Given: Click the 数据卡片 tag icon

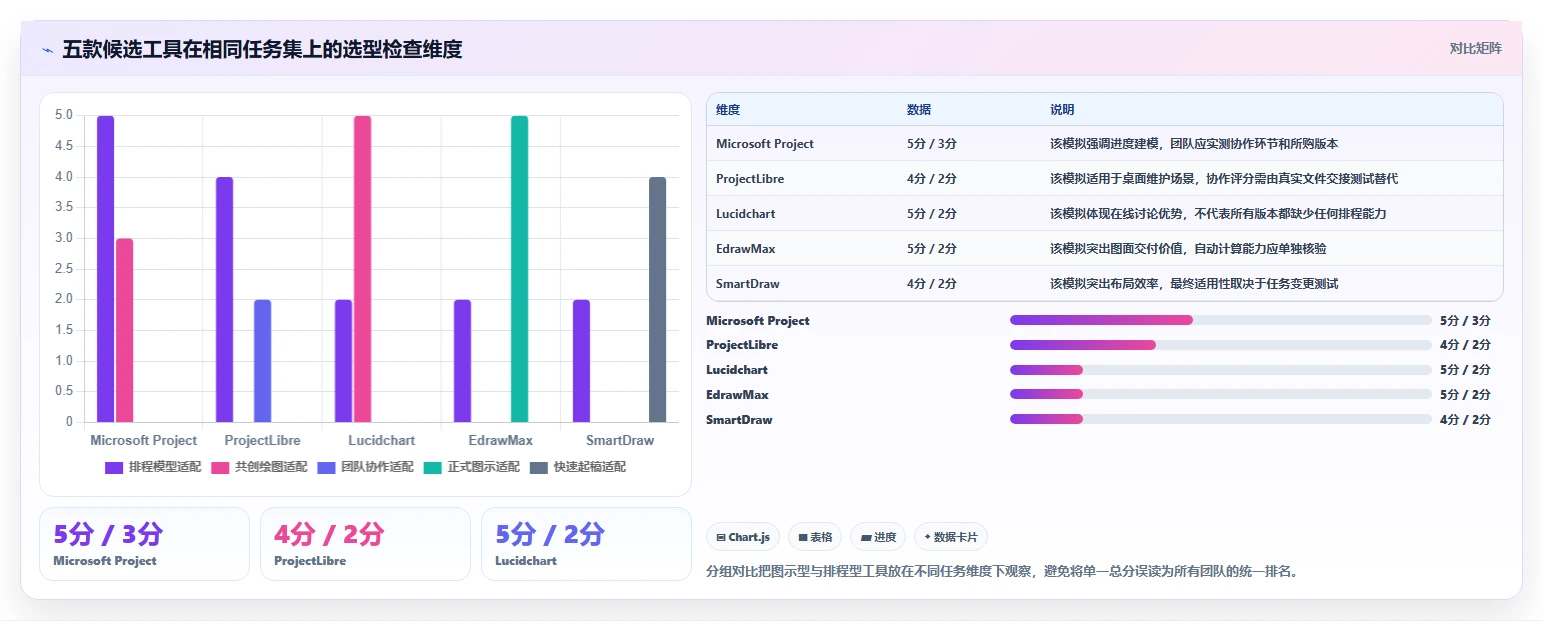Looking at the screenshot, I should click(x=928, y=537).
